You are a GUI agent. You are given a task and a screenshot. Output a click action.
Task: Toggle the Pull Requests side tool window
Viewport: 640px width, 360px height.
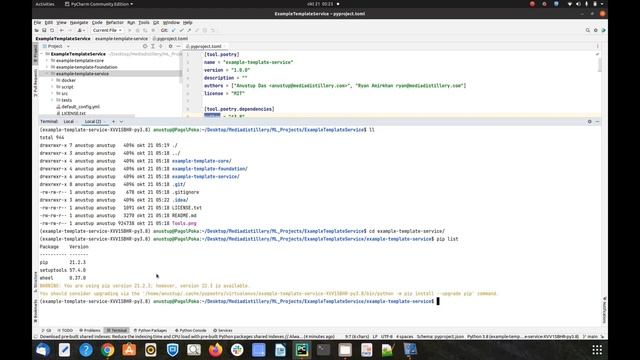pyautogui.click(x=36, y=82)
